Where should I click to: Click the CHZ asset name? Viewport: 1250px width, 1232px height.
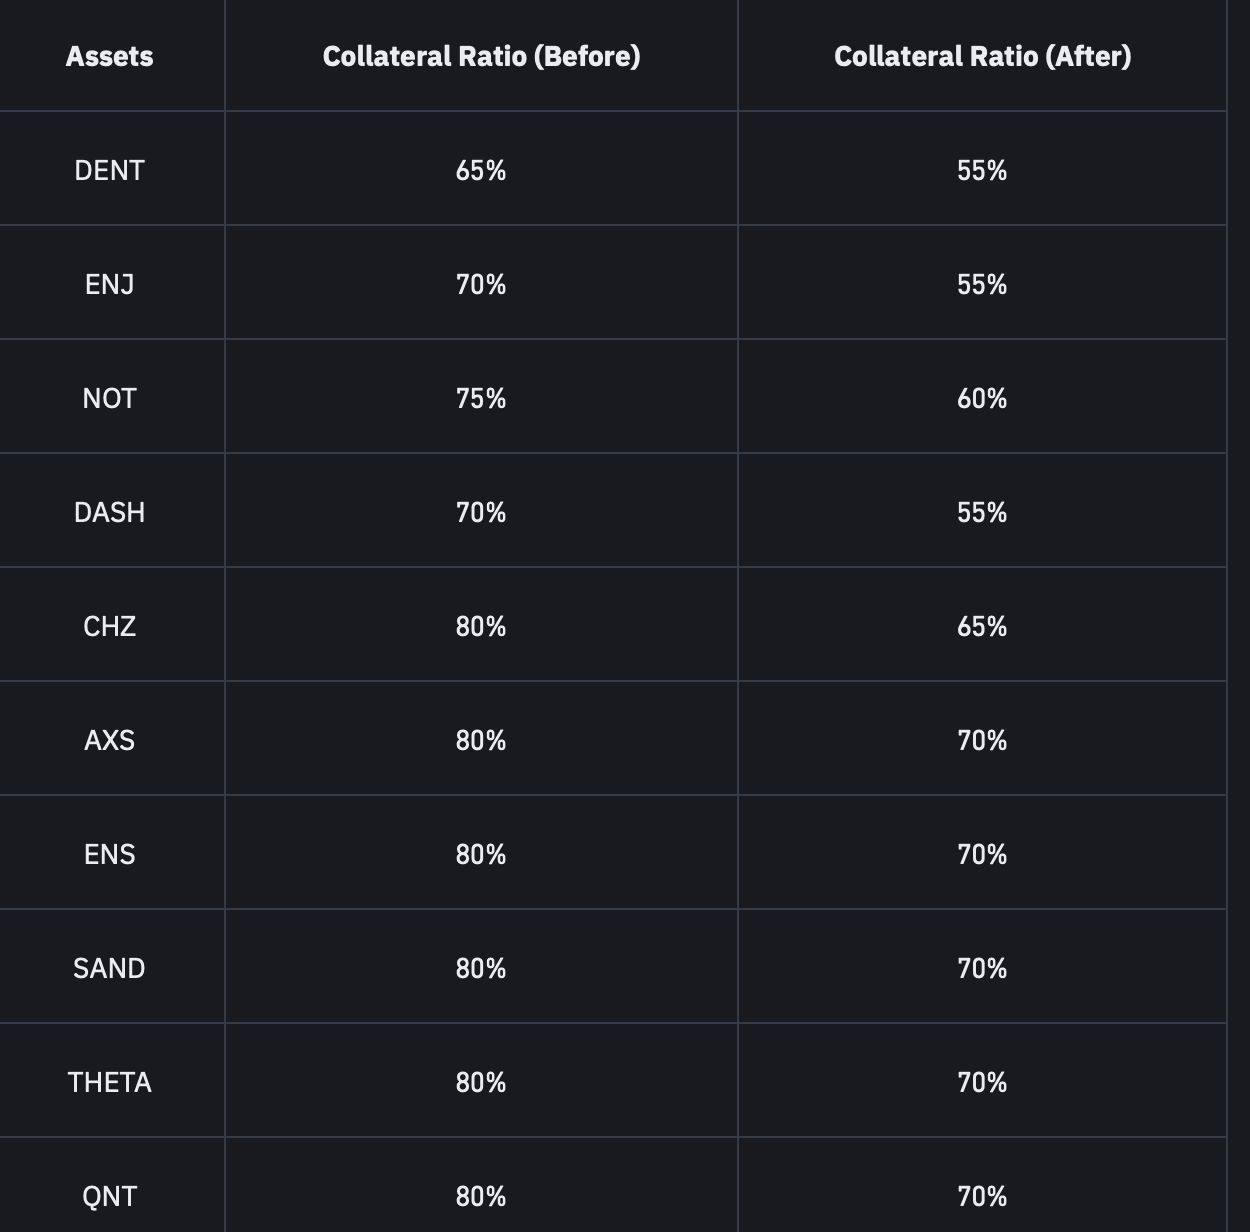pos(109,626)
